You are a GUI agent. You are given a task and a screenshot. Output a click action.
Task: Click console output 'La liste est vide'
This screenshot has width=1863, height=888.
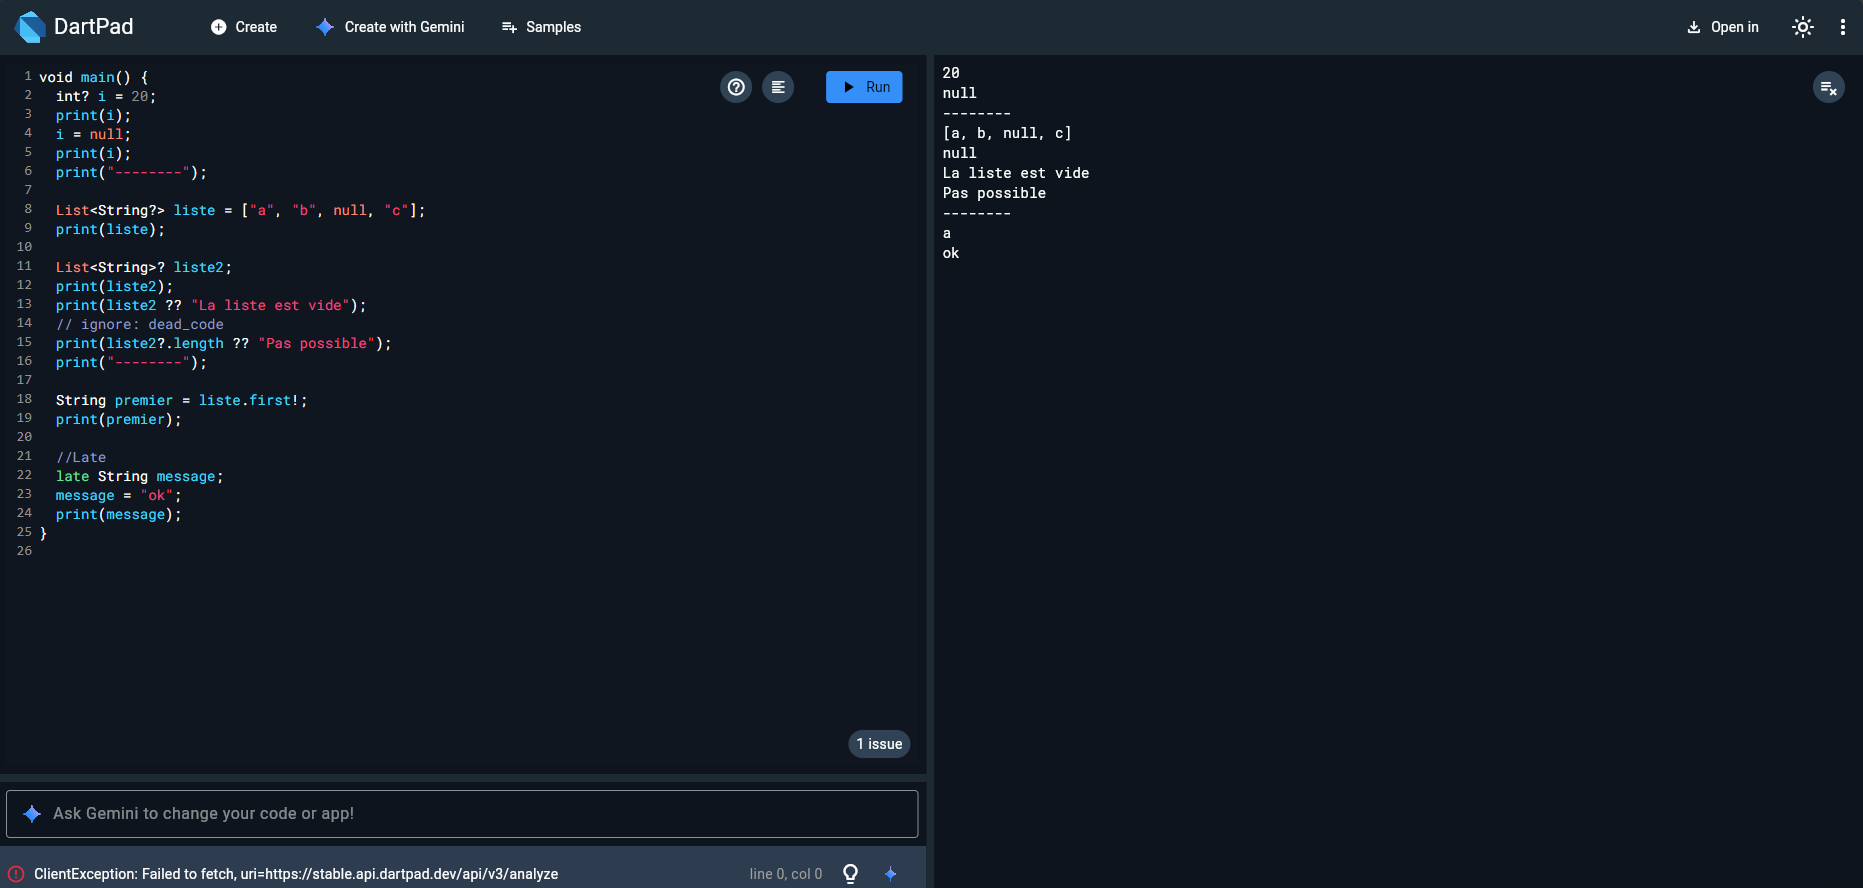click(1016, 173)
